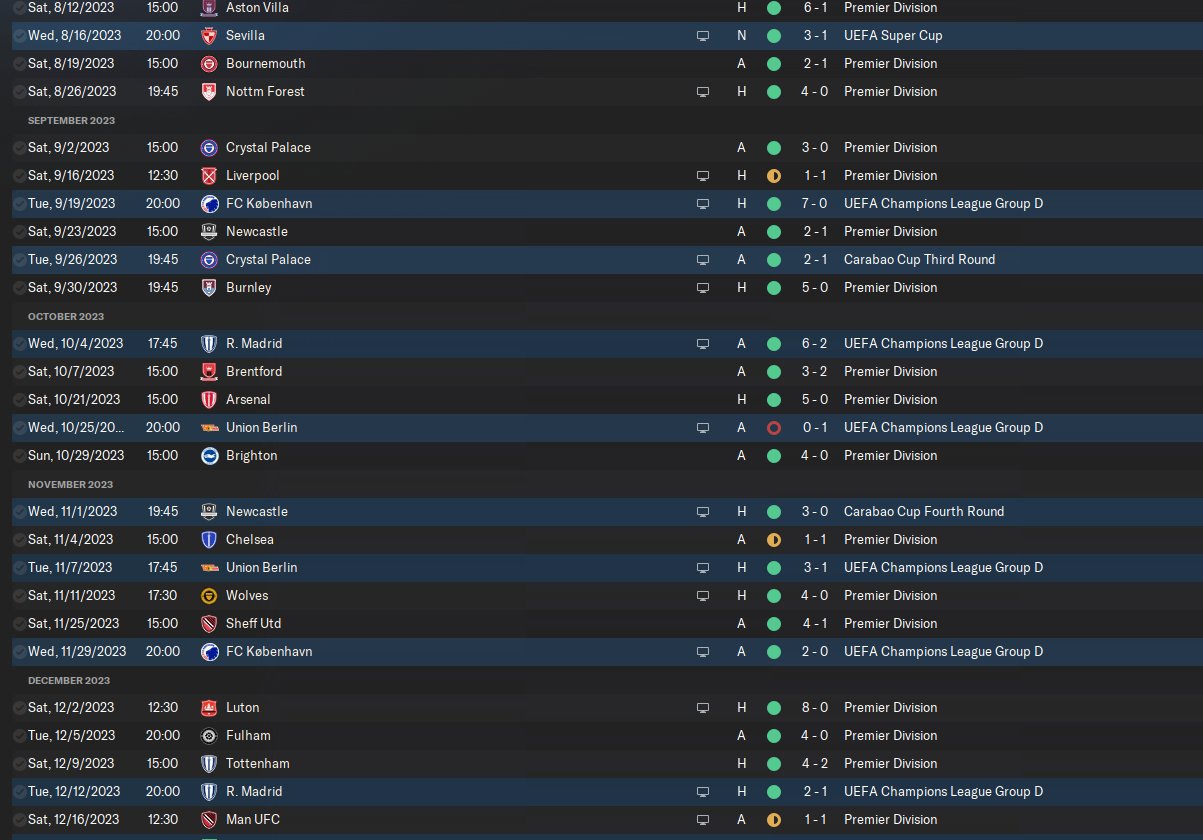Screen dimensions: 1203x840
Task: Click the October 2023 month header
Action: 66,316
